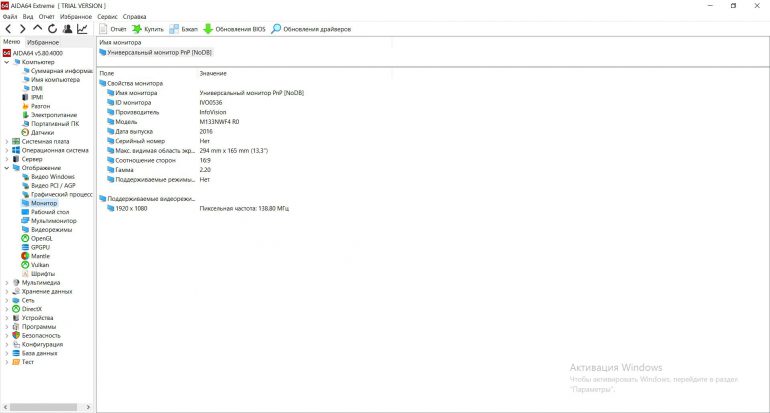770x413 pixels.
Task: Go forward with the Forward arrow
Action: coord(23,29)
